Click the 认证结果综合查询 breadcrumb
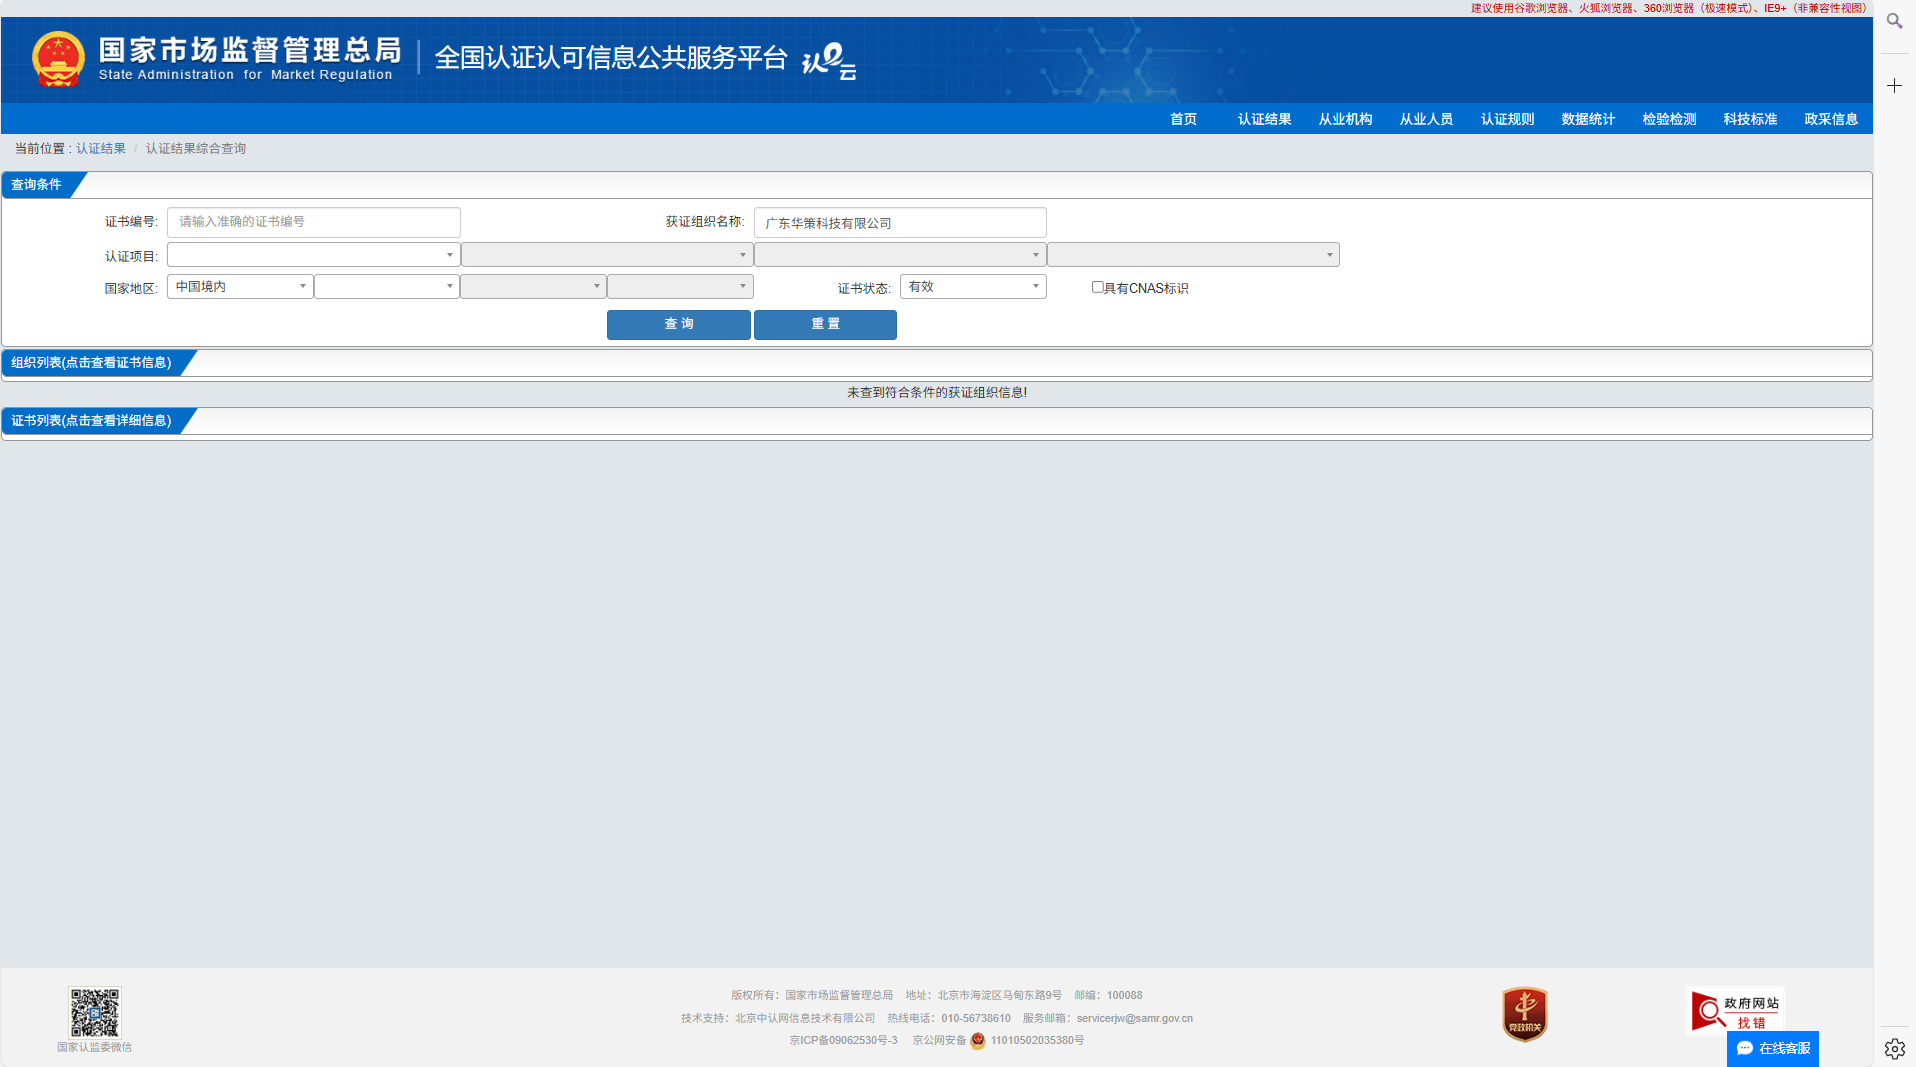Viewport: 1916px width, 1067px height. (x=196, y=149)
